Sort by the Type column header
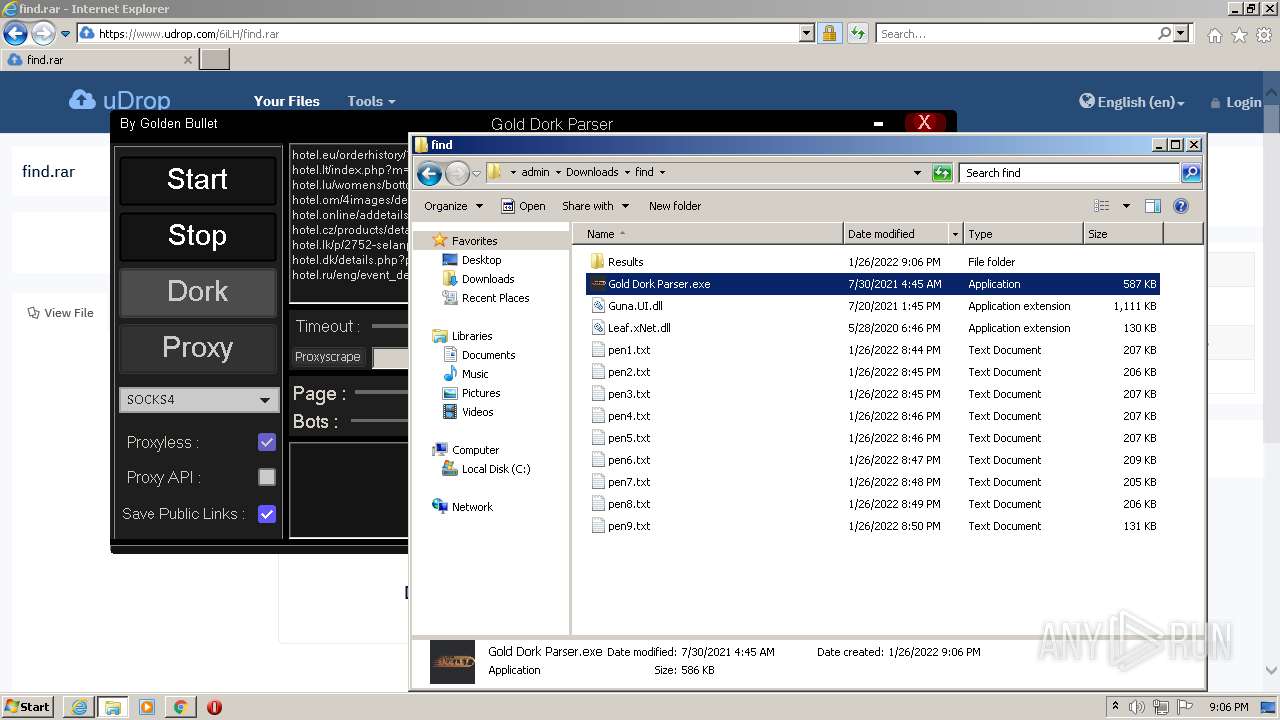Viewport: 1280px width, 720px height. click(x=1023, y=234)
